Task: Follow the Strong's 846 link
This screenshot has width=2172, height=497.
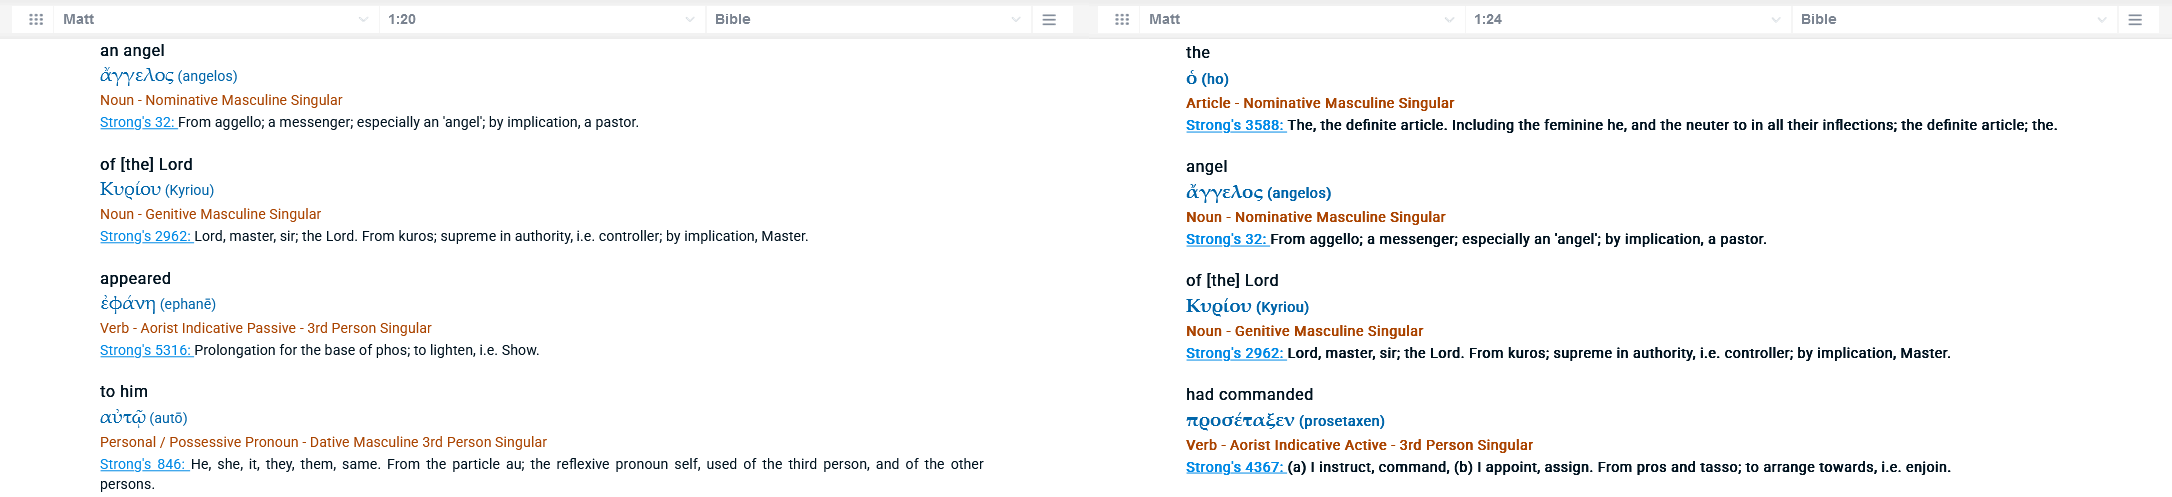Action: coord(144,464)
